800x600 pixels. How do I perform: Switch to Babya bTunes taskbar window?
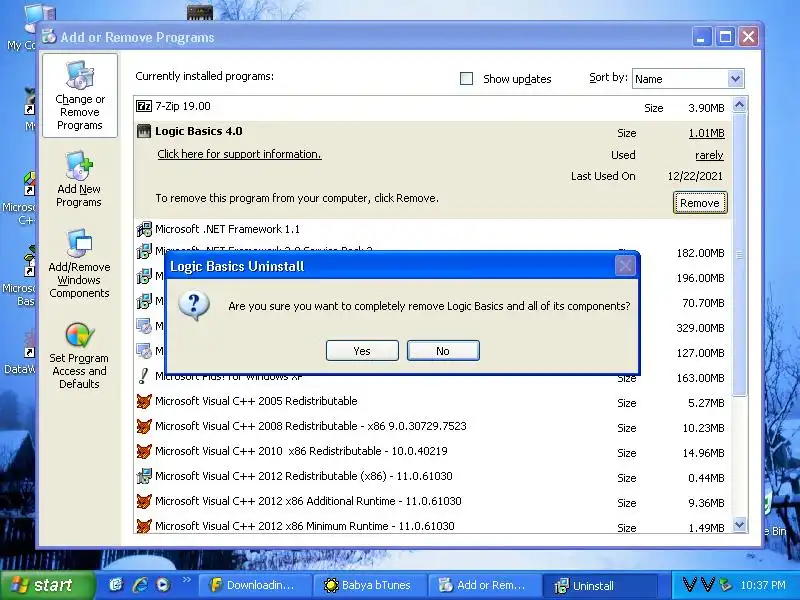pos(369,585)
